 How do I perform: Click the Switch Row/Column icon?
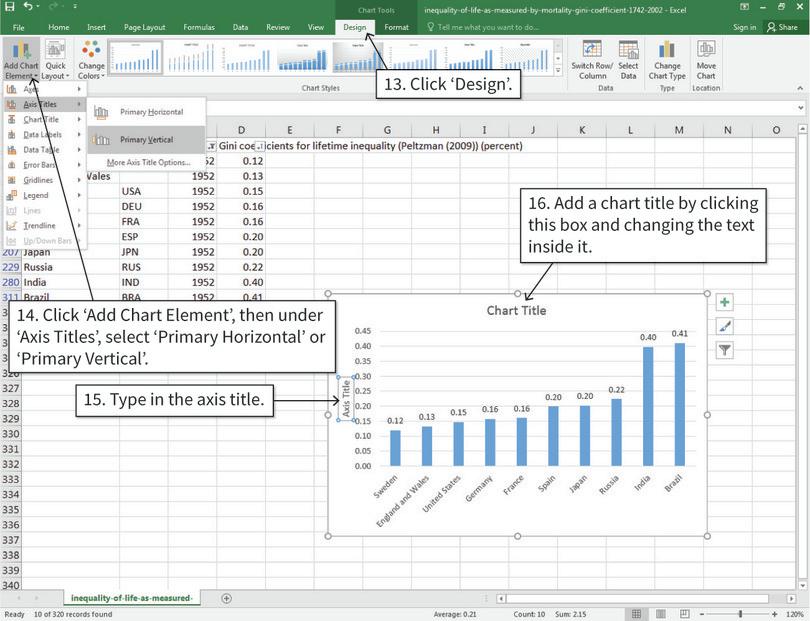tap(591, 58)
